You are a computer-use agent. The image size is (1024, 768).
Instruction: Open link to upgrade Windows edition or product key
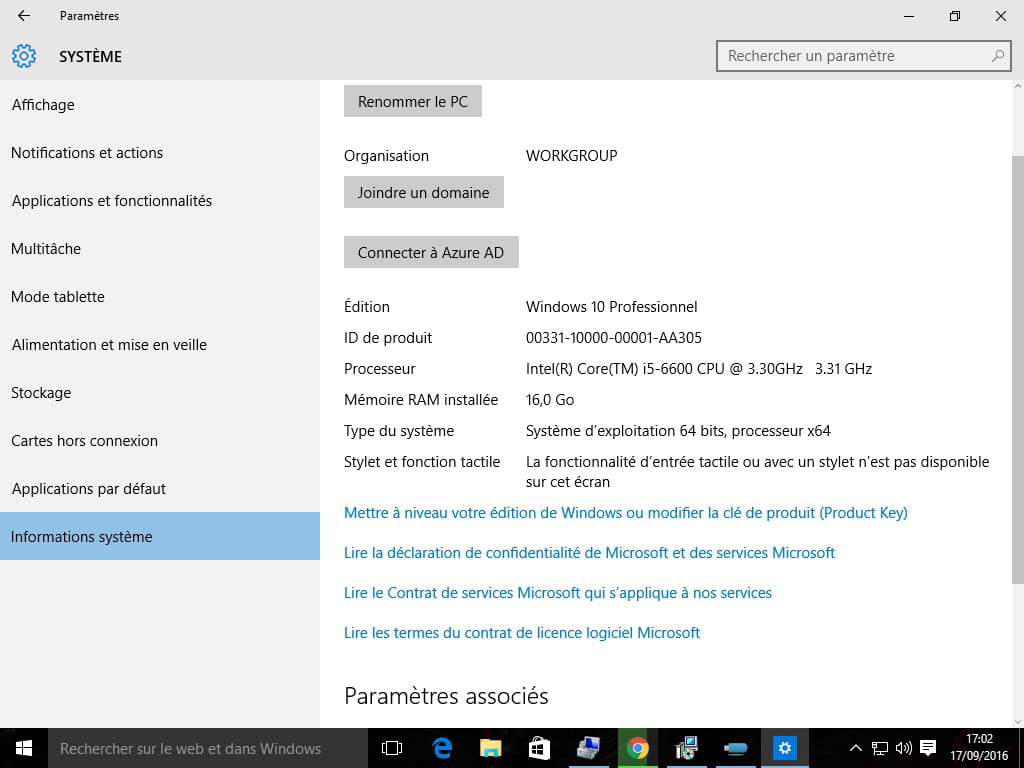(626, 513)
